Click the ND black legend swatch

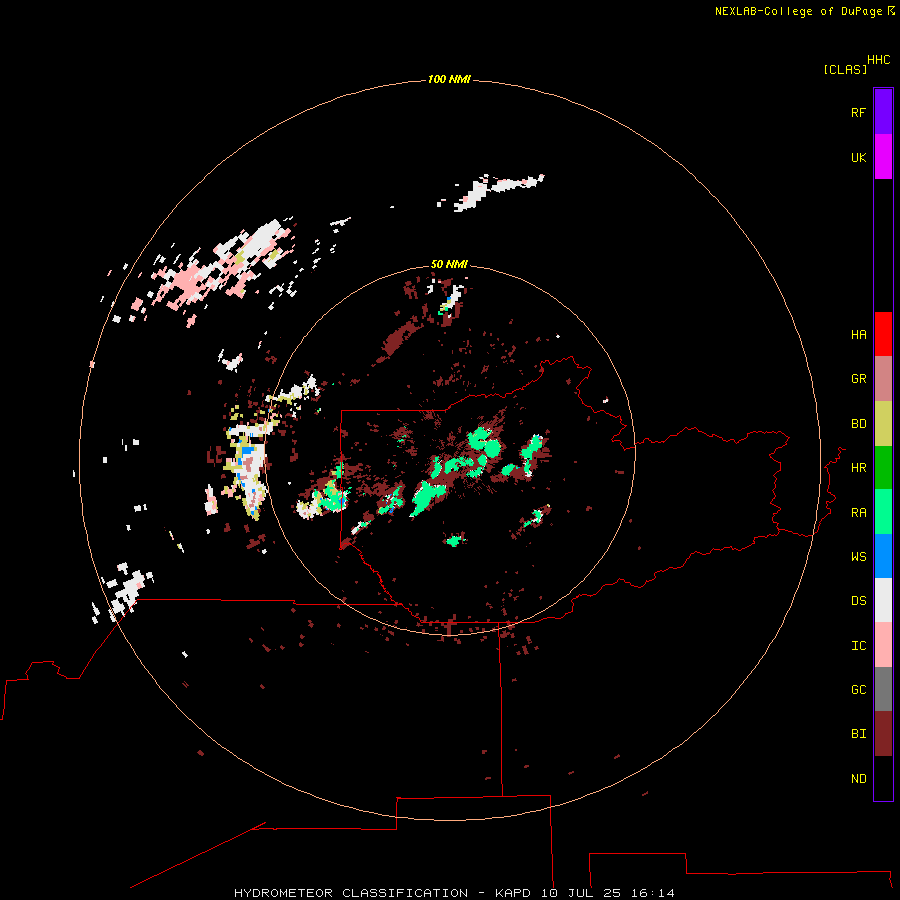883,778
